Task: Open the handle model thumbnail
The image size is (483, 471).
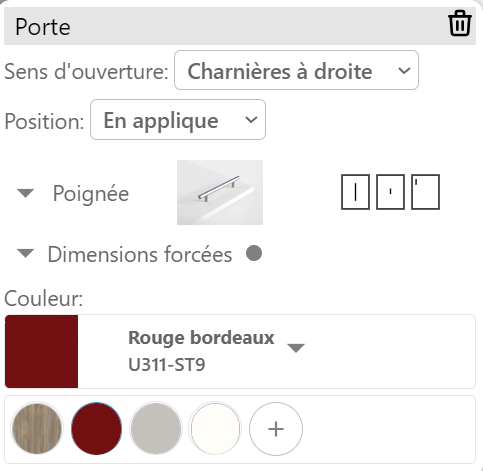Action: (x=220, y=192)
